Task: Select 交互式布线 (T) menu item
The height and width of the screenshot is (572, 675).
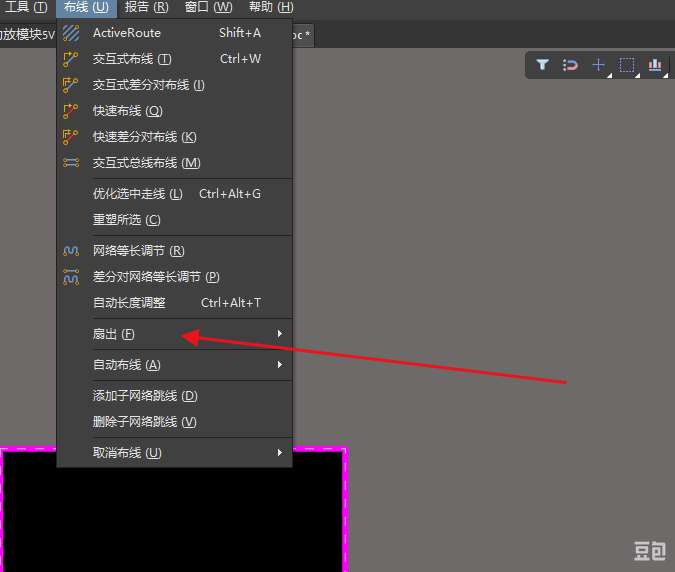Action: coord(175,59)
